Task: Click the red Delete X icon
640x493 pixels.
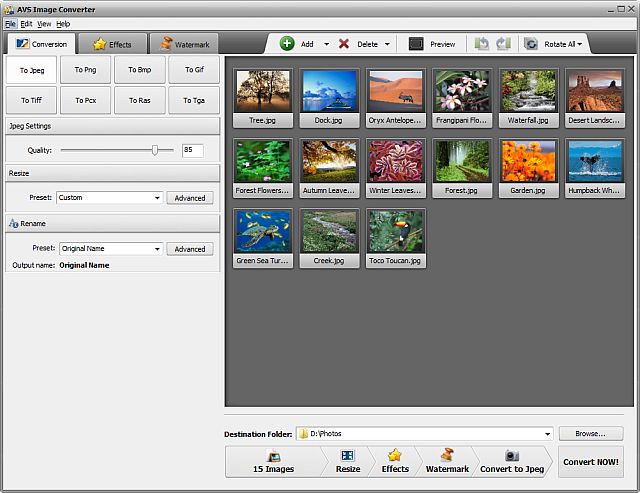Action: point(344,44)
